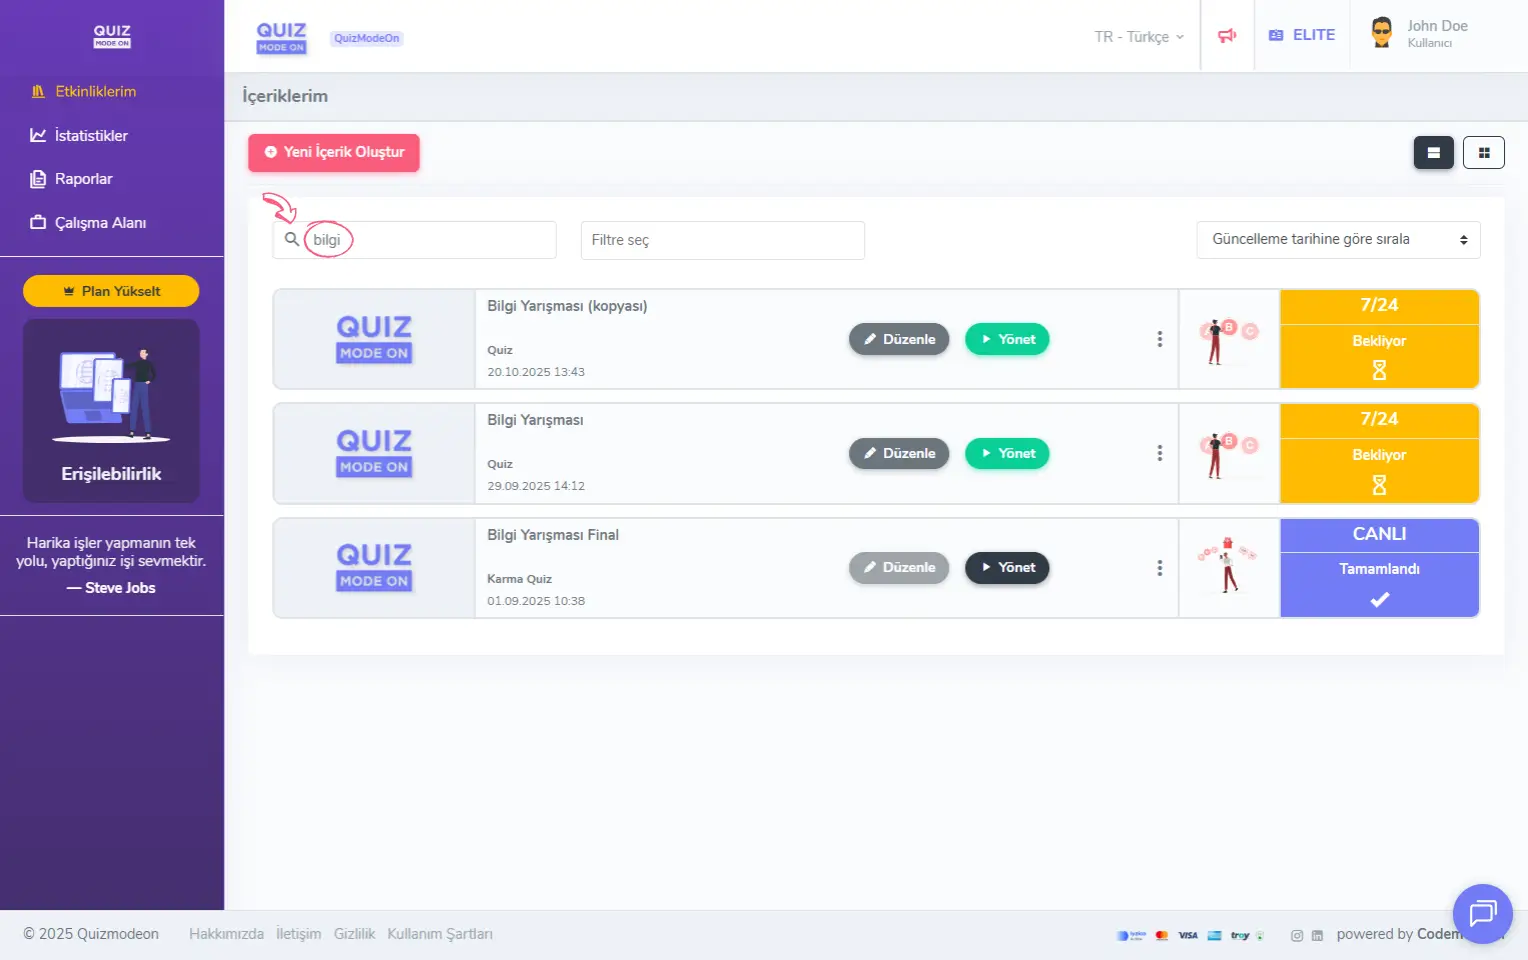
Task: Open the chat support bubble
Action: tap(1482, 913)
